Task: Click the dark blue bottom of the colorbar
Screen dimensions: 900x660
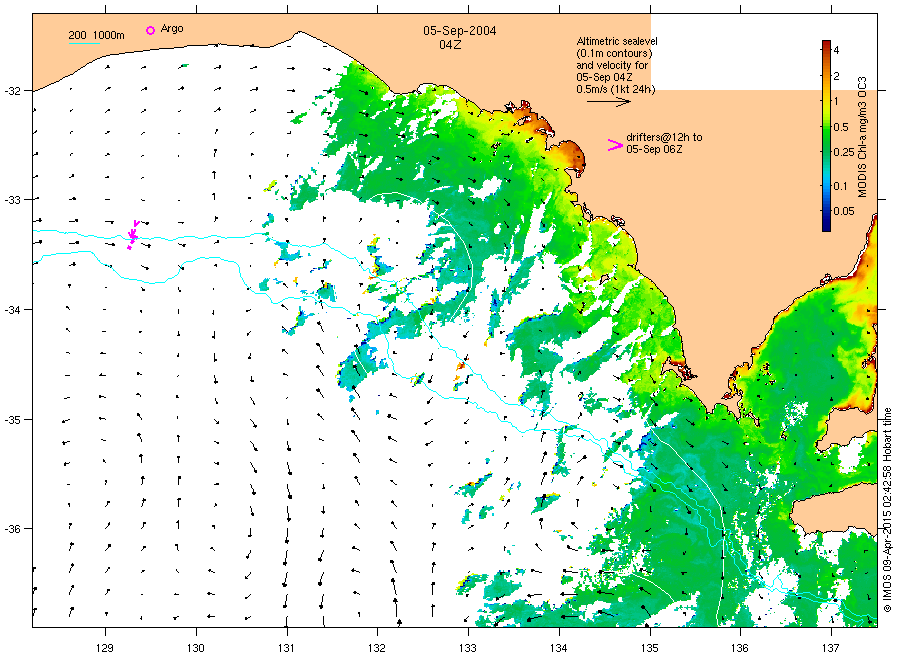Action: point(826,226)
